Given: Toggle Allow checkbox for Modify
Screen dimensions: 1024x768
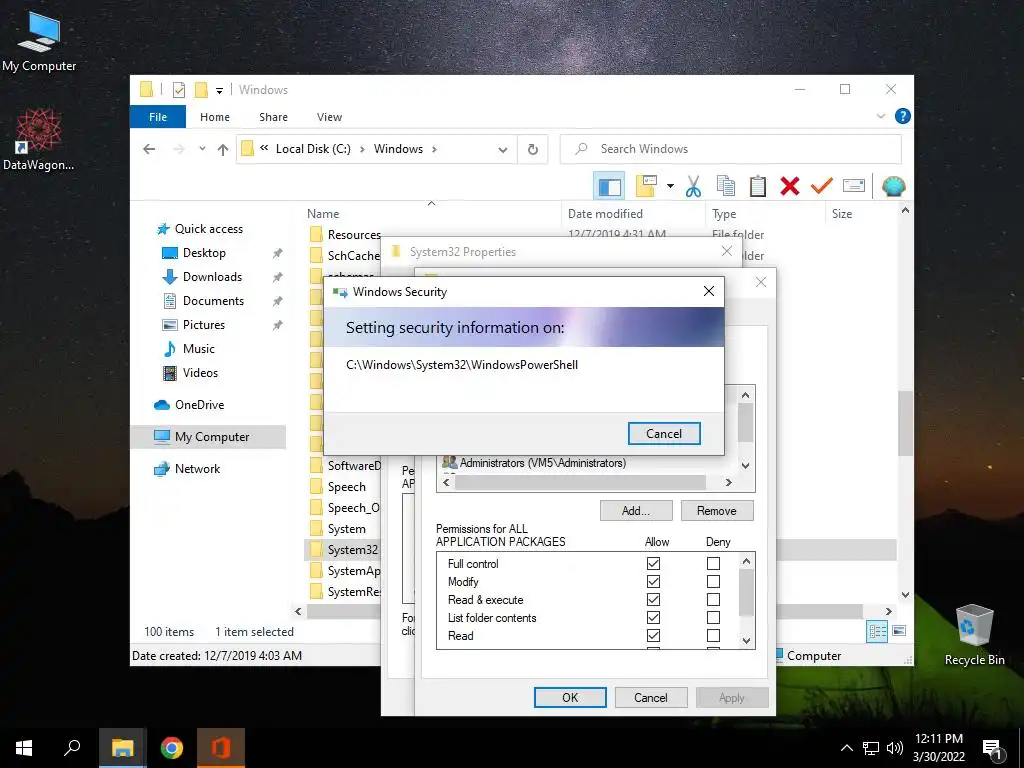Looking at the screenshot, I should tap(653, 581).
